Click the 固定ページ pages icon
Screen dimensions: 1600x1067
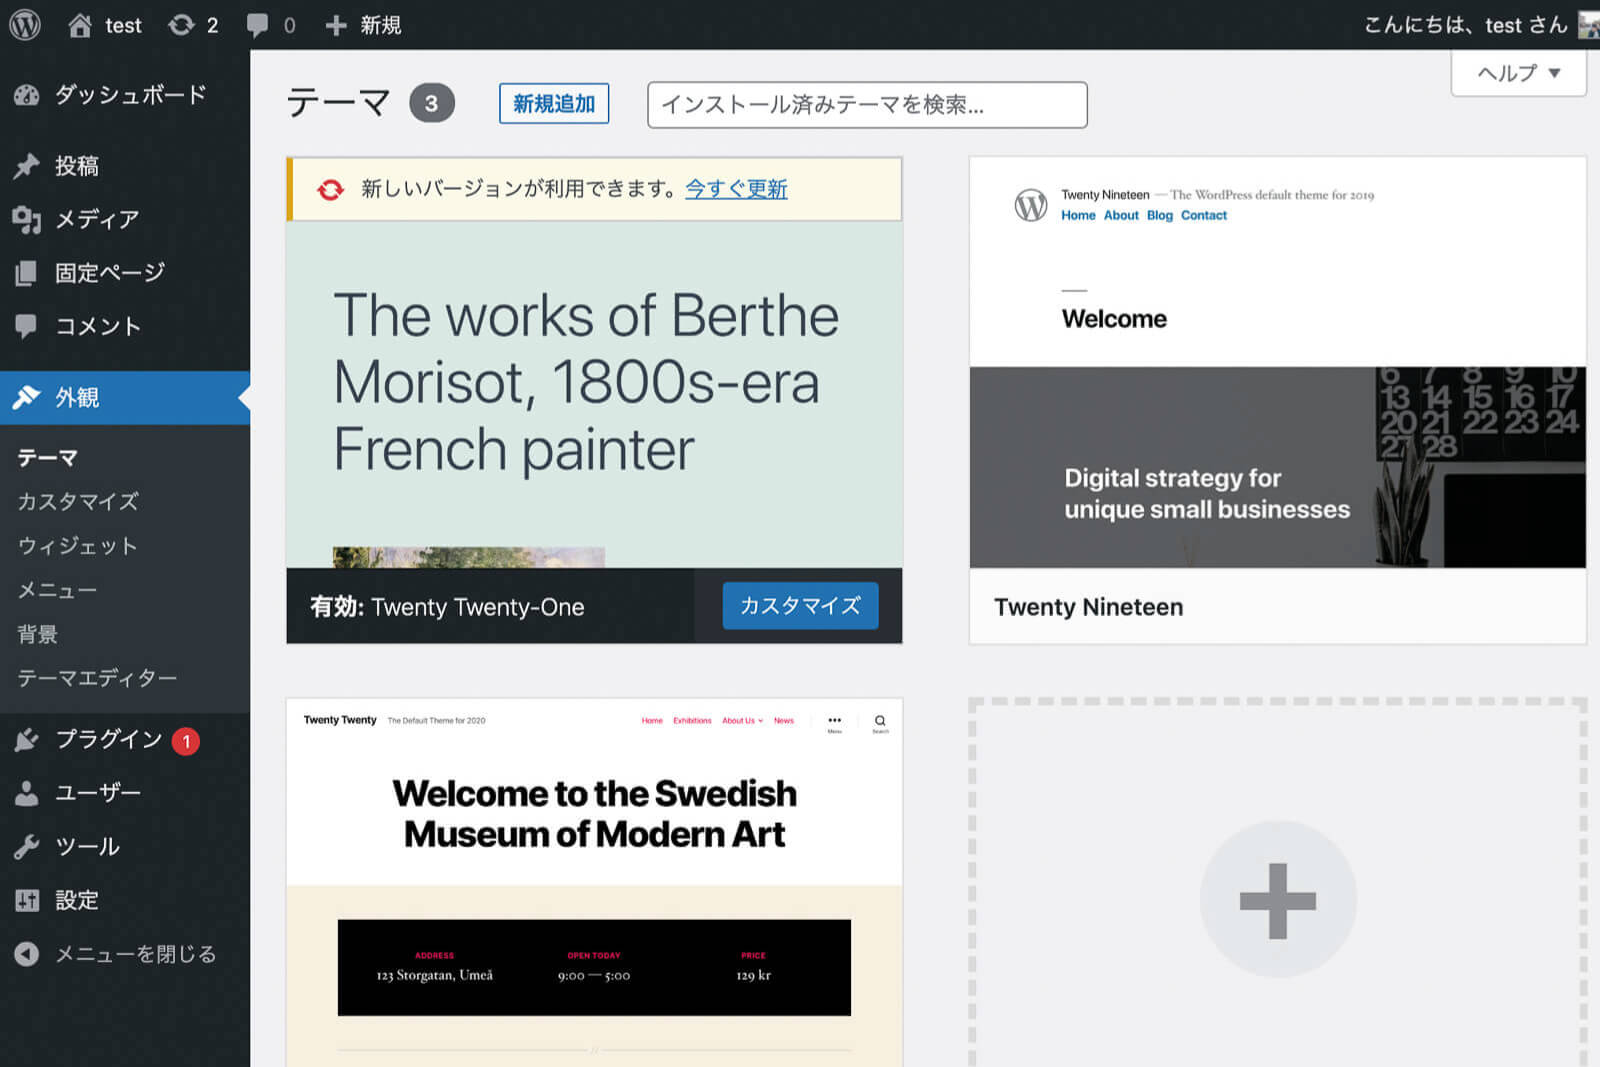(27, 273)
